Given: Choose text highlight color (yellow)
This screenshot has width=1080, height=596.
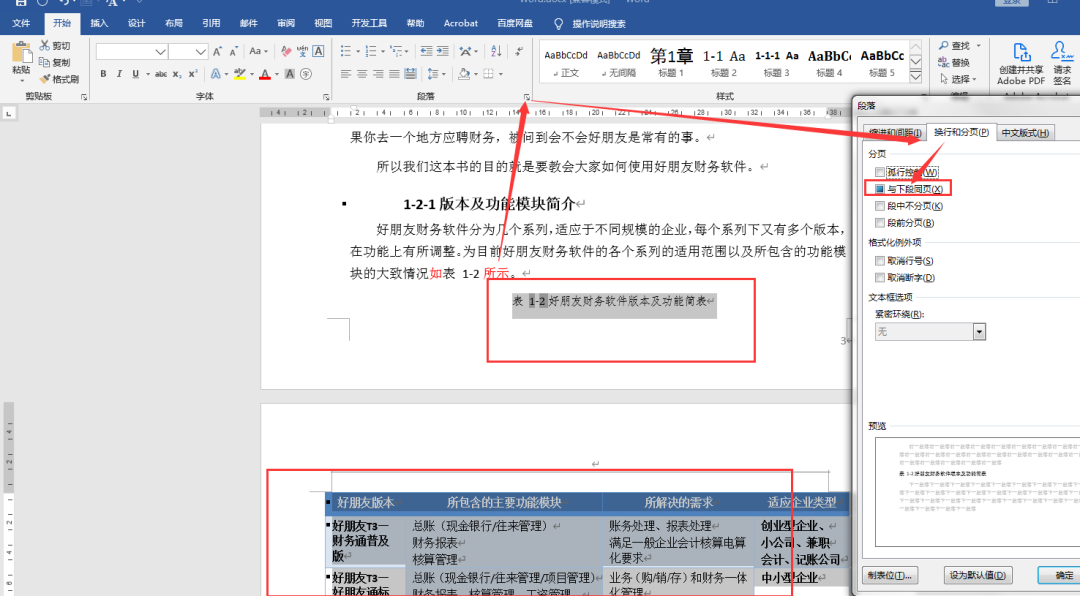Looking at the screenshot, I should [240, 74].
